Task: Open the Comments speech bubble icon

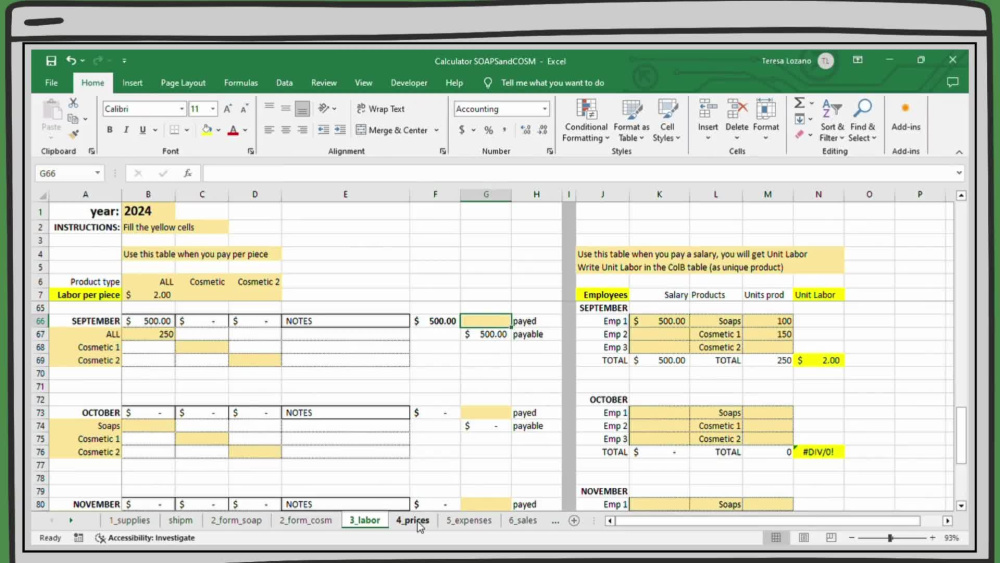Action: [x=952, y=82]
